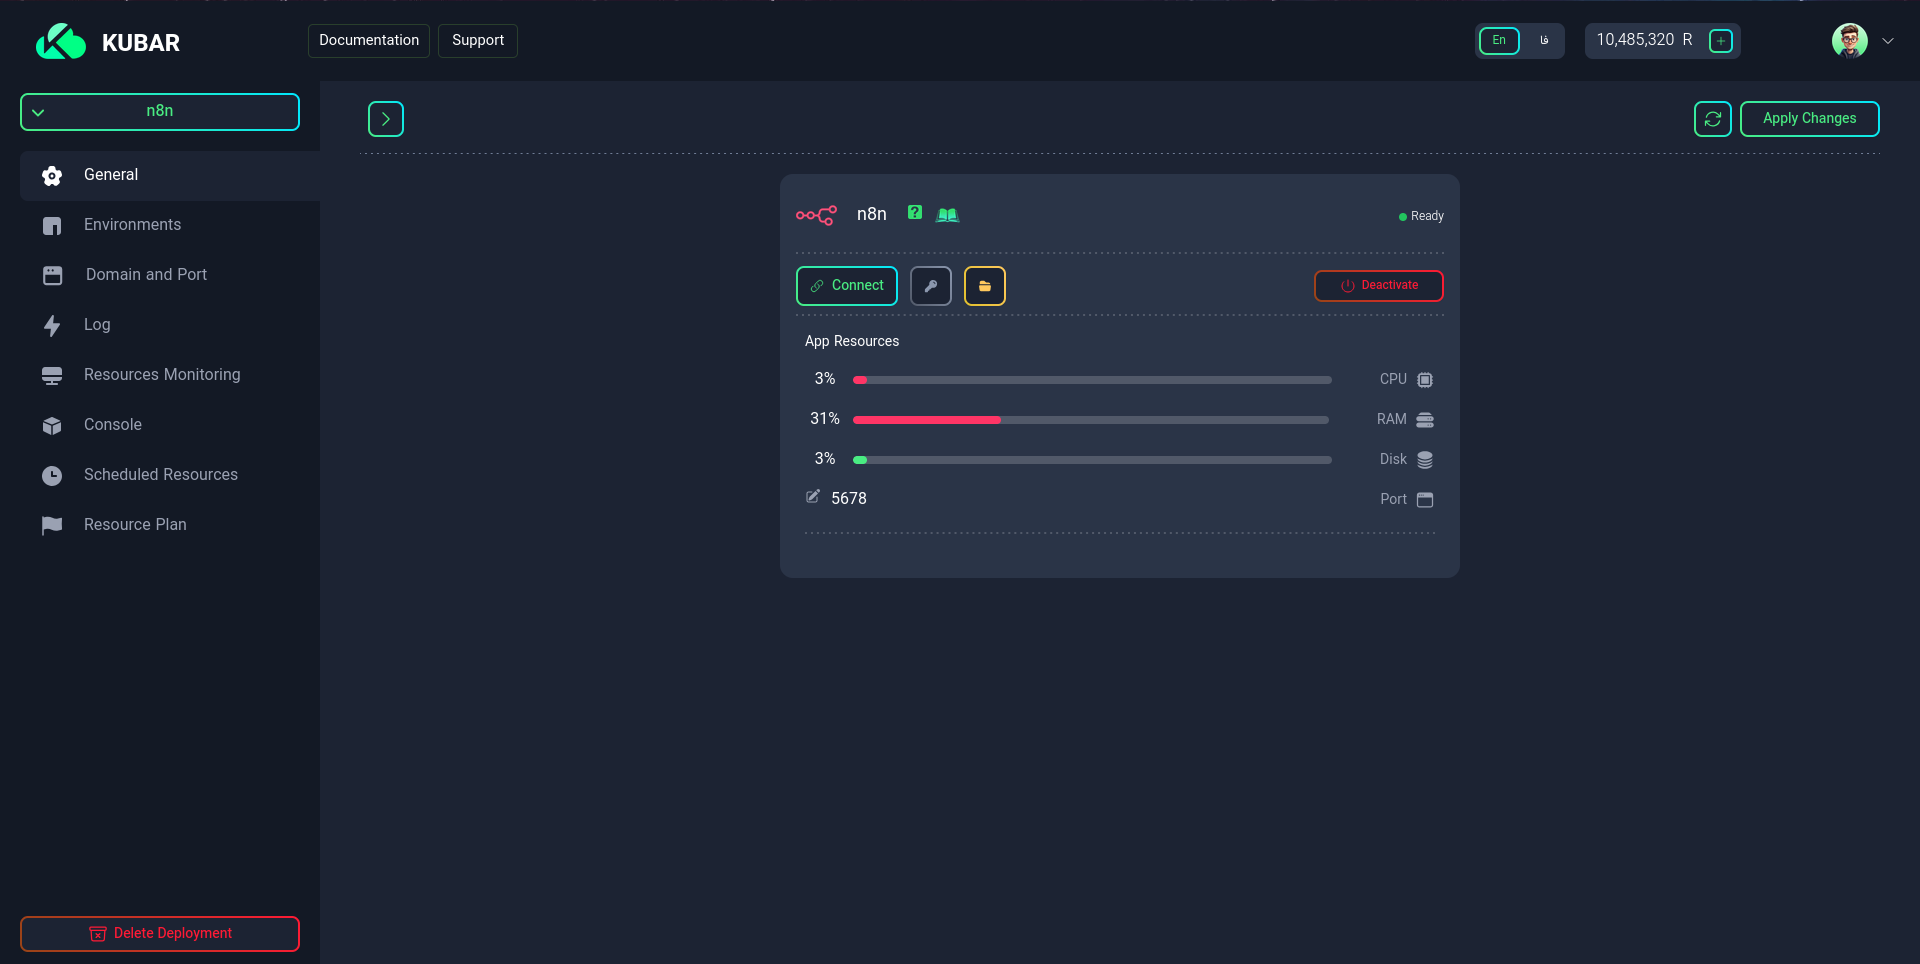Viewport: 1920px width, 964px height.
Task: Click the RAM memory icon
Action: click(x=1425, y=420)
